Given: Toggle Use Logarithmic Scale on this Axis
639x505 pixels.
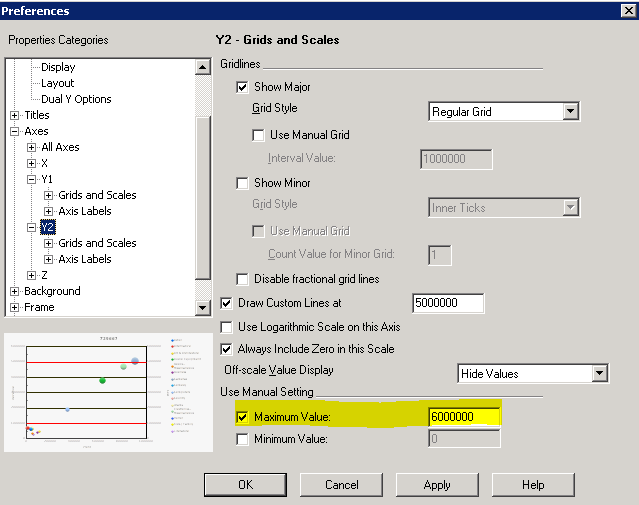Looking at the screenshot, I should [x=226, y=327].
